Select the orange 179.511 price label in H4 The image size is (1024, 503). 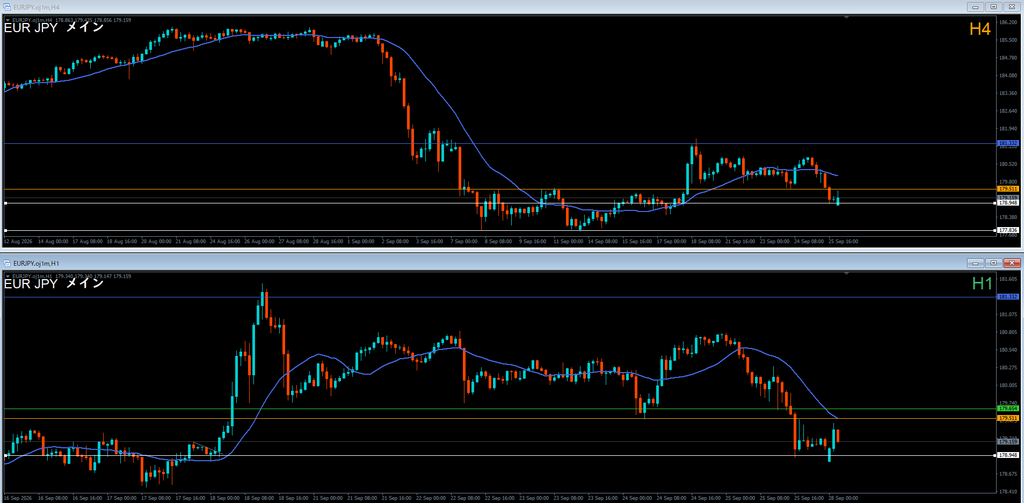(1008, 189)
